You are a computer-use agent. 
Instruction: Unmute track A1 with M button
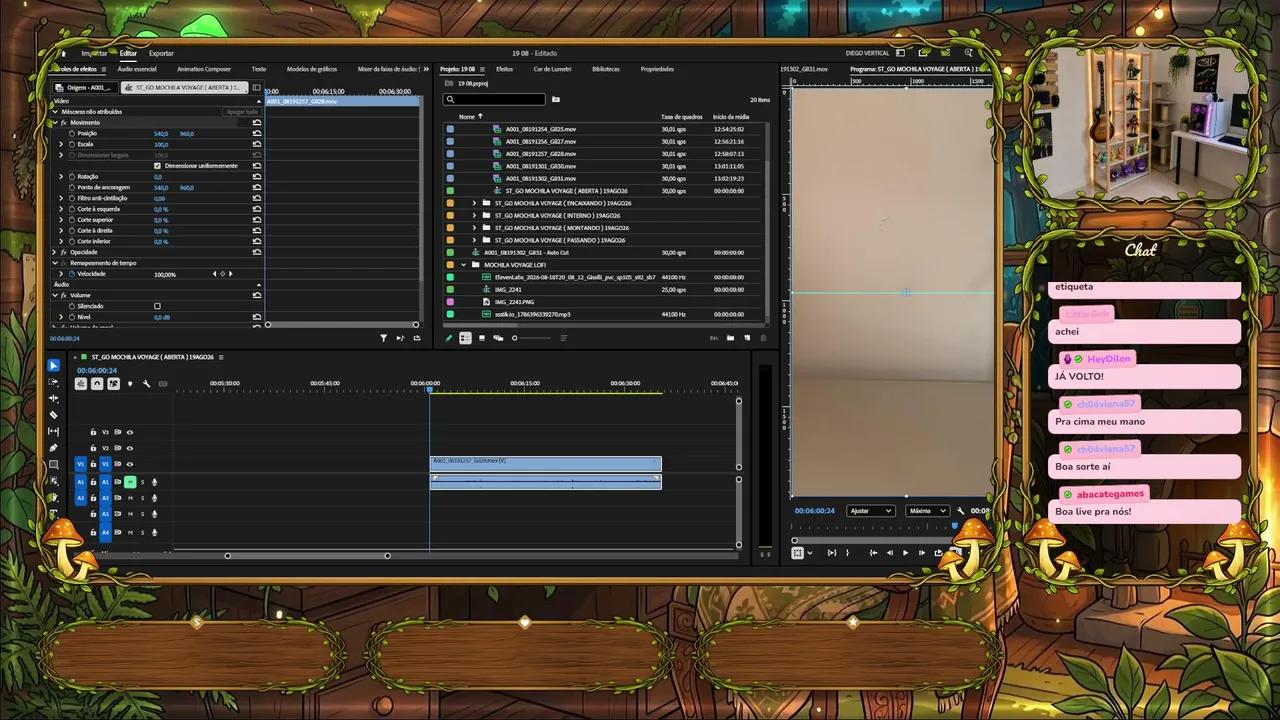pyautogui.click(x=130, y=482)
